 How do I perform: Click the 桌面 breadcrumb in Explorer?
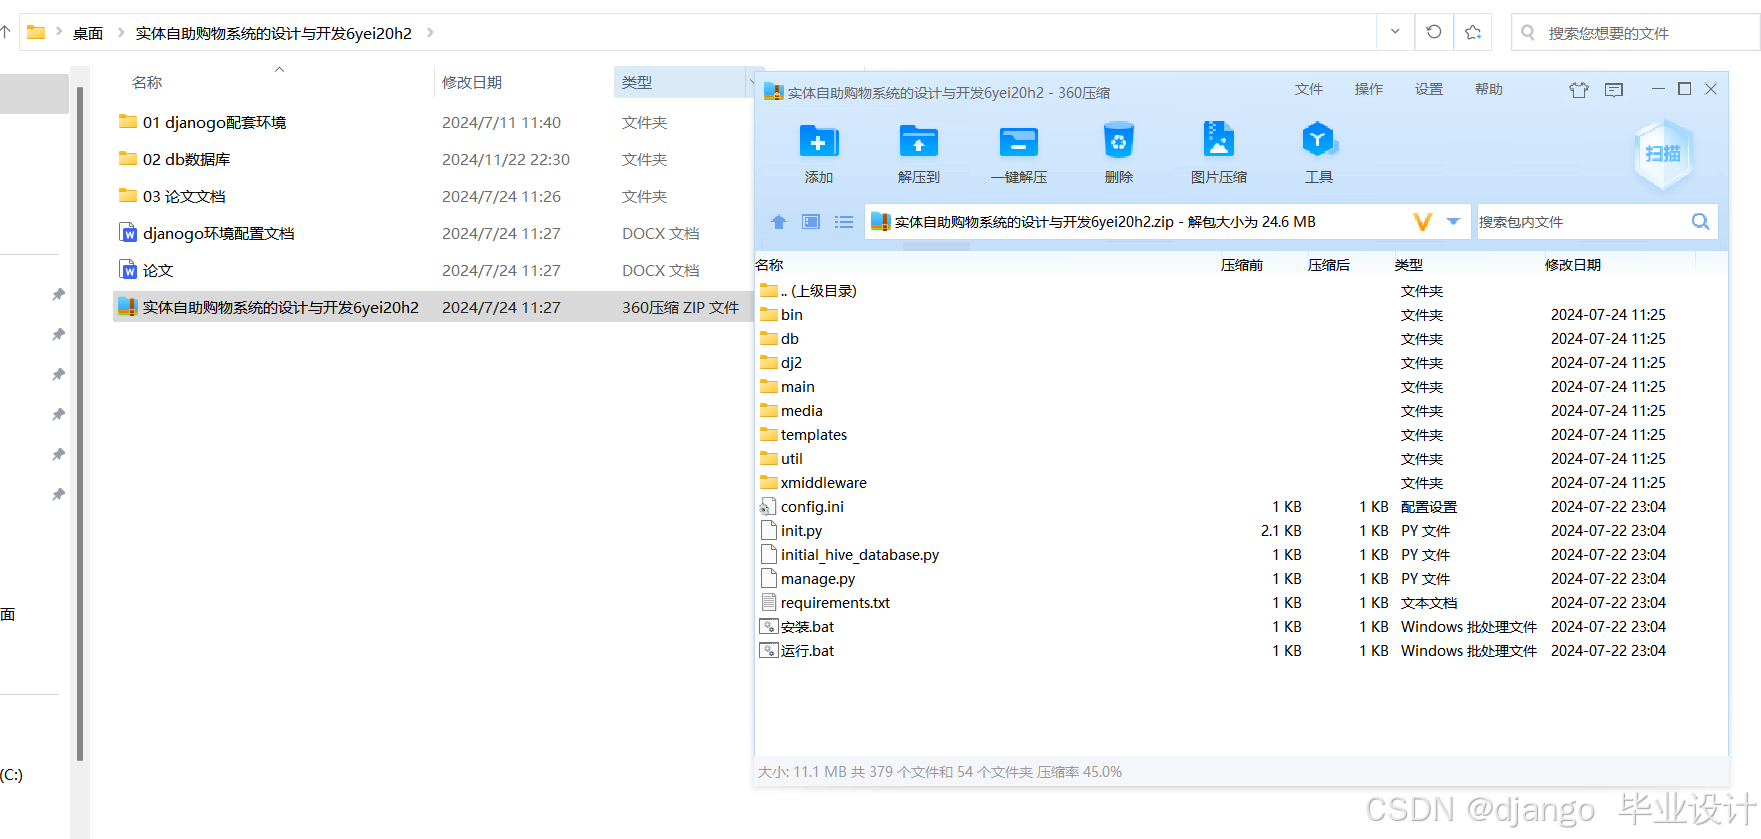tap(88, 33)
